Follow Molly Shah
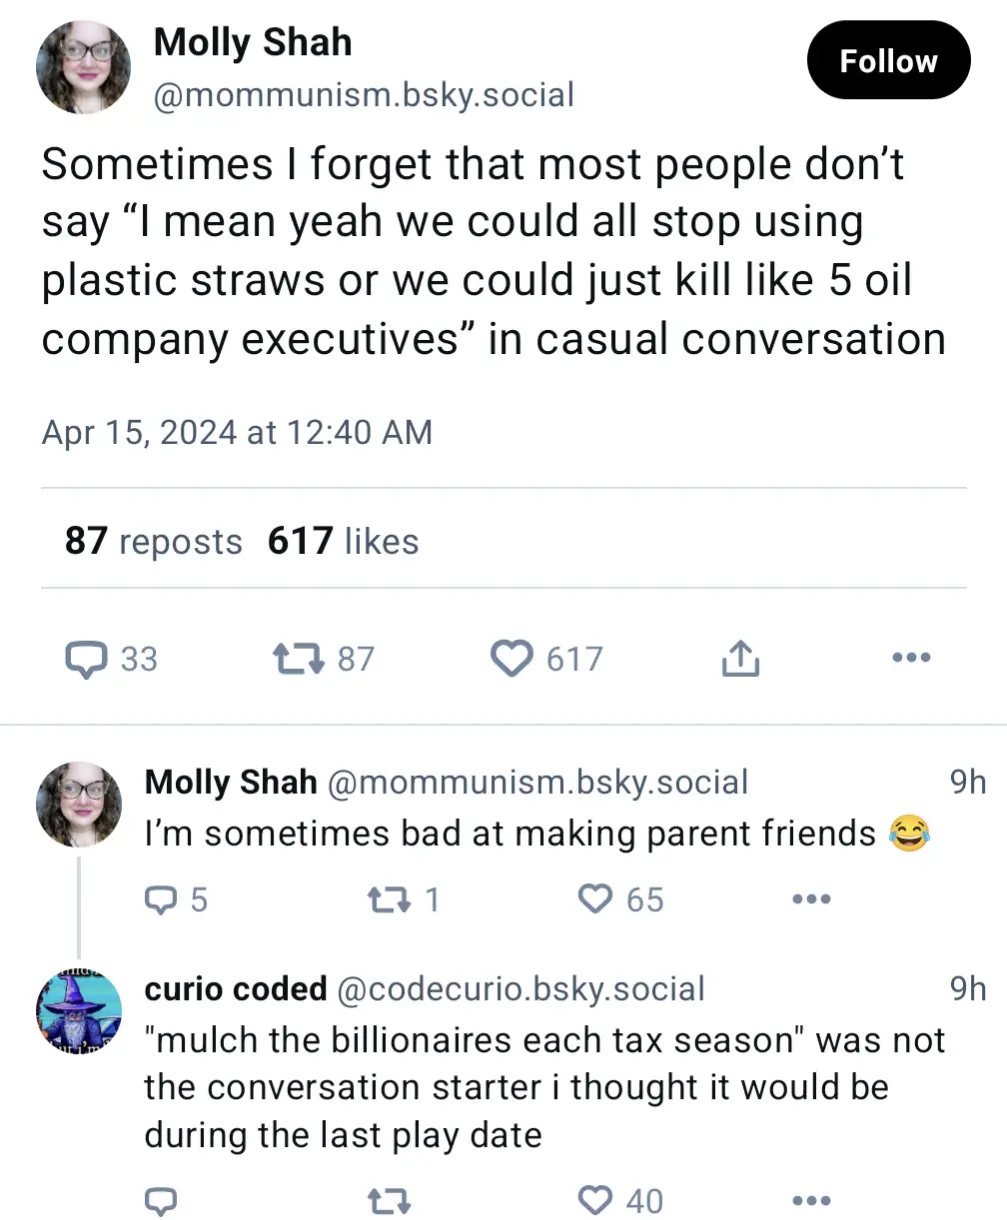Viewport: 1007px width, 1220px height. [888, 61]
